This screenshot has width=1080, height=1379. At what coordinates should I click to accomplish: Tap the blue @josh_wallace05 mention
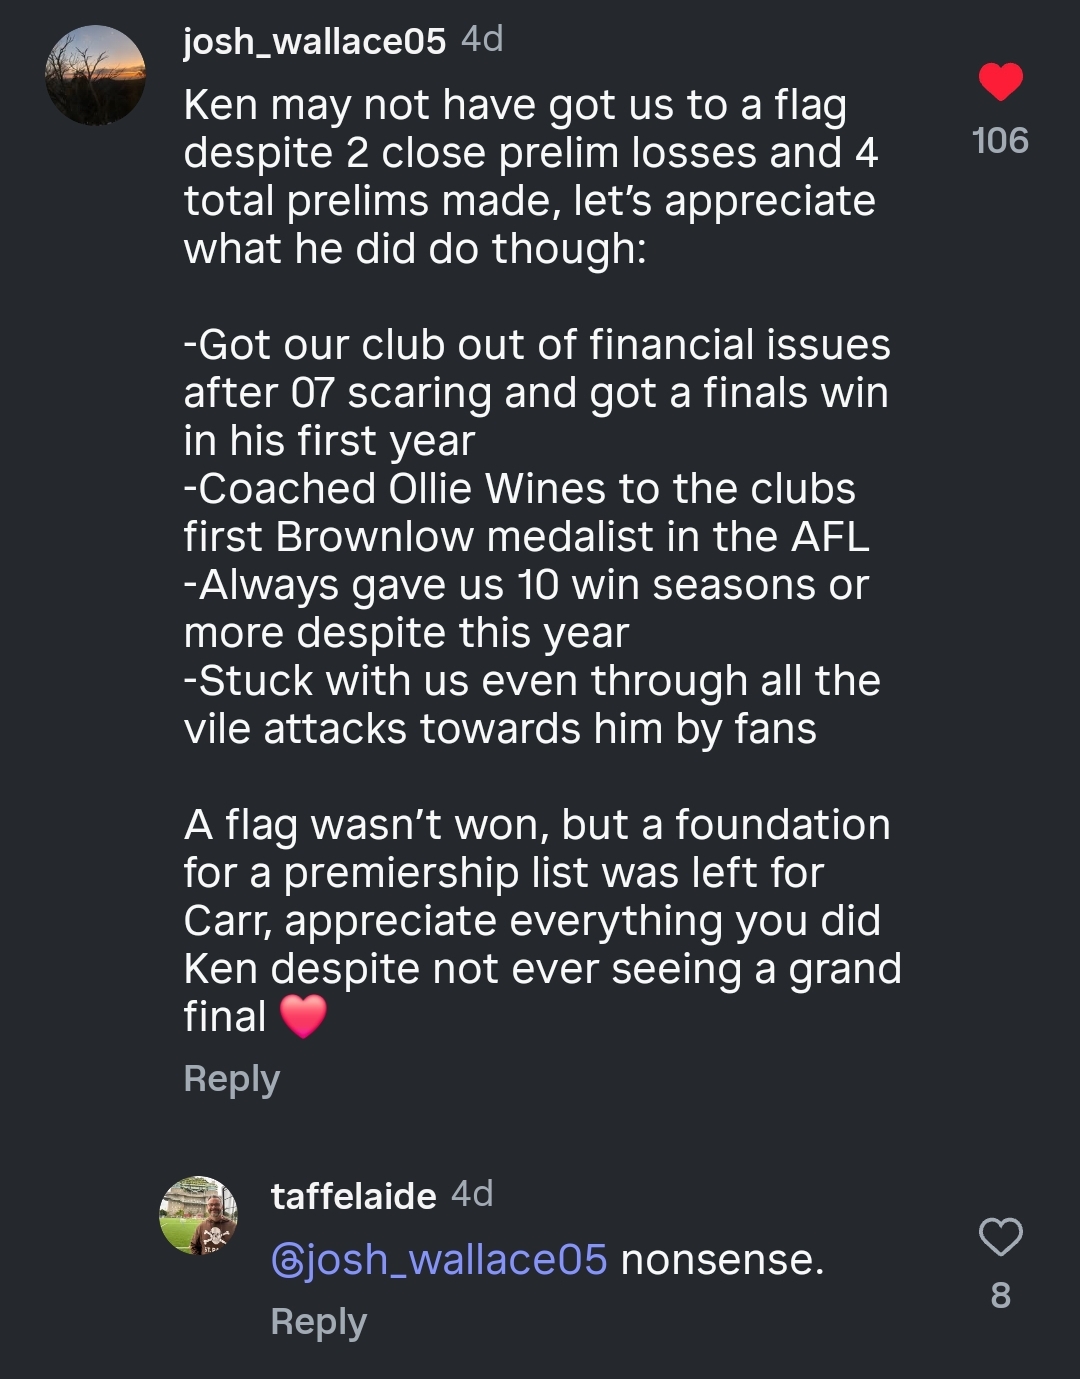pyautogui.click(x=439, y=1260)
